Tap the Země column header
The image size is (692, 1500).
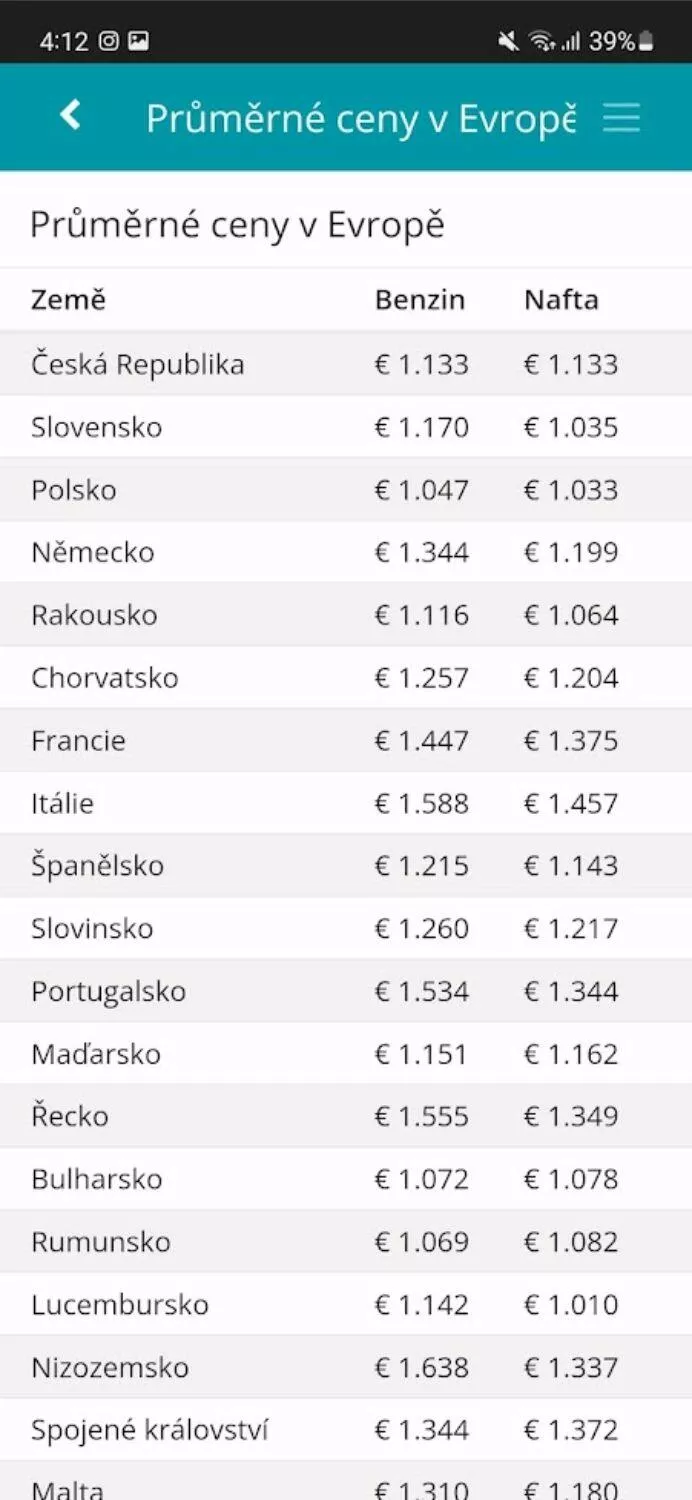tap(68, 299)
